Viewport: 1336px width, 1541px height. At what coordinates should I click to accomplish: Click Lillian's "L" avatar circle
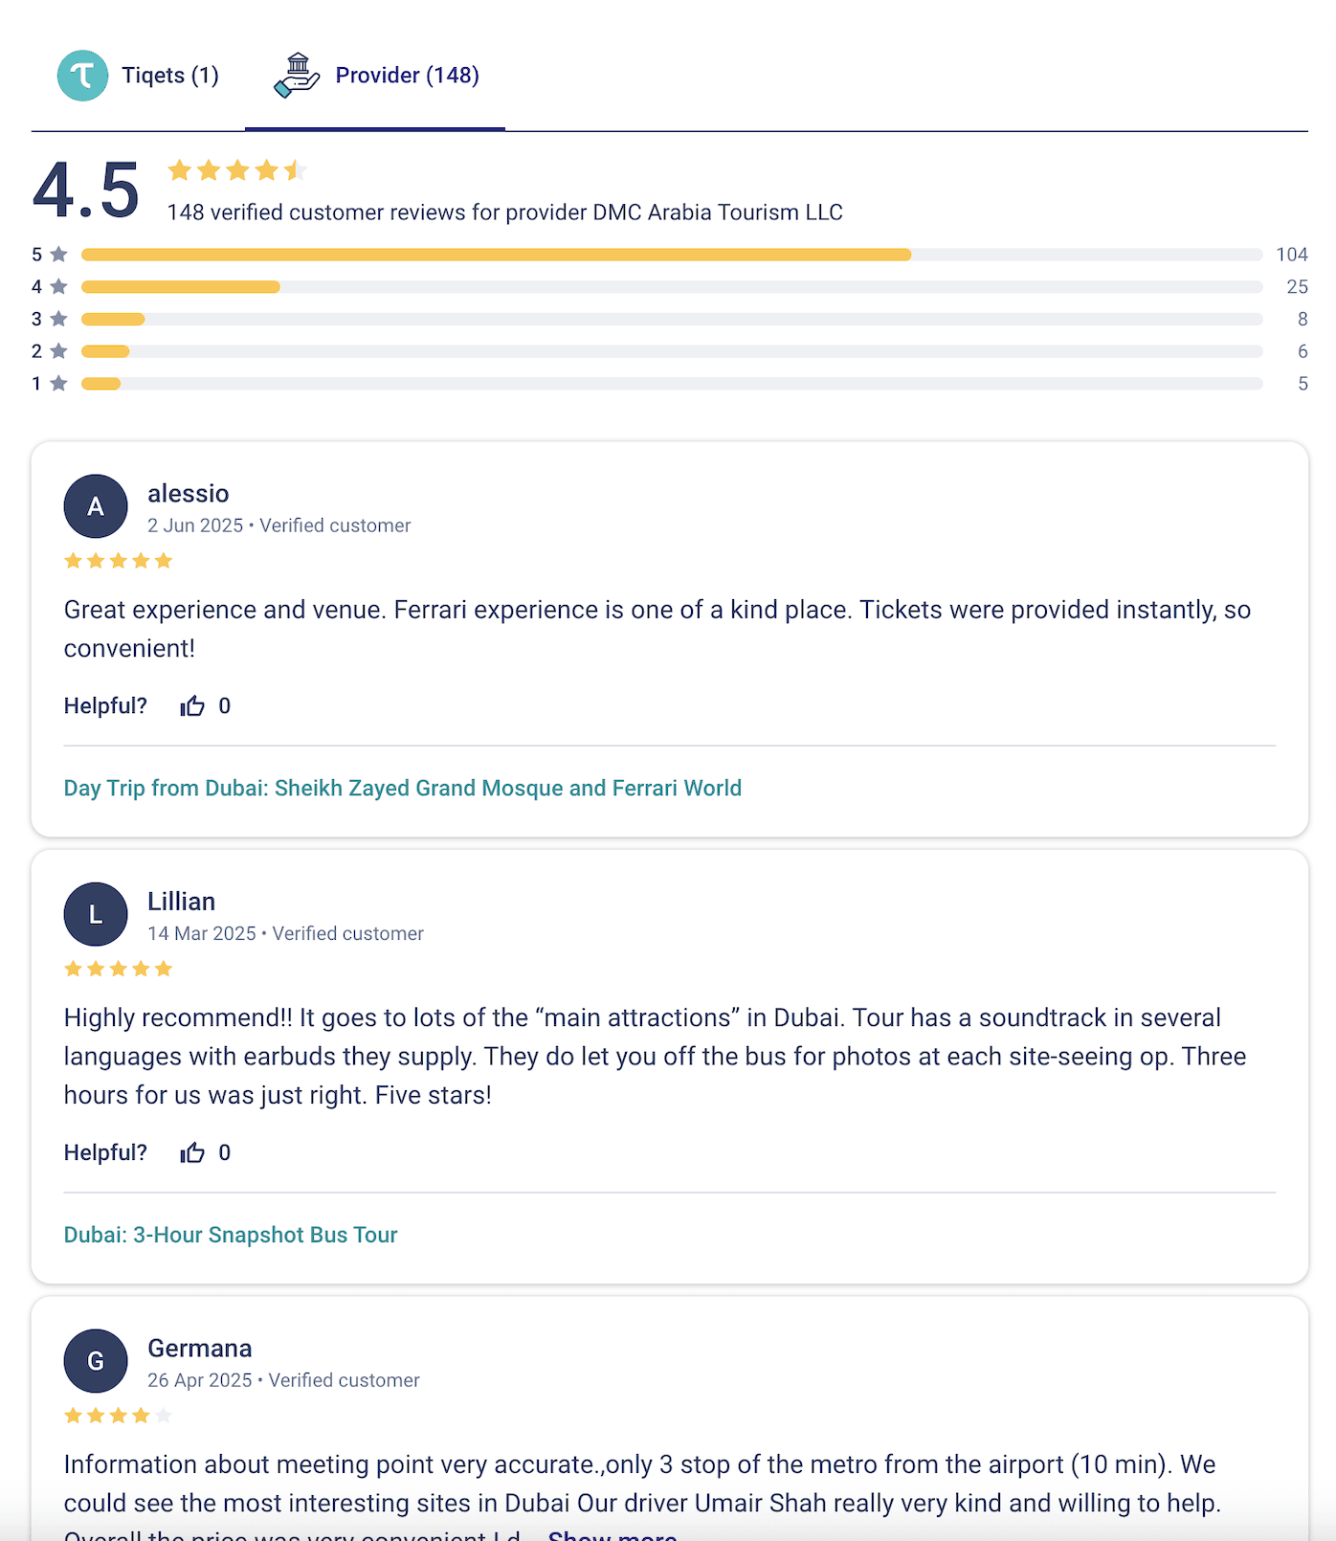pyautogui.click(x=96, y=914)
